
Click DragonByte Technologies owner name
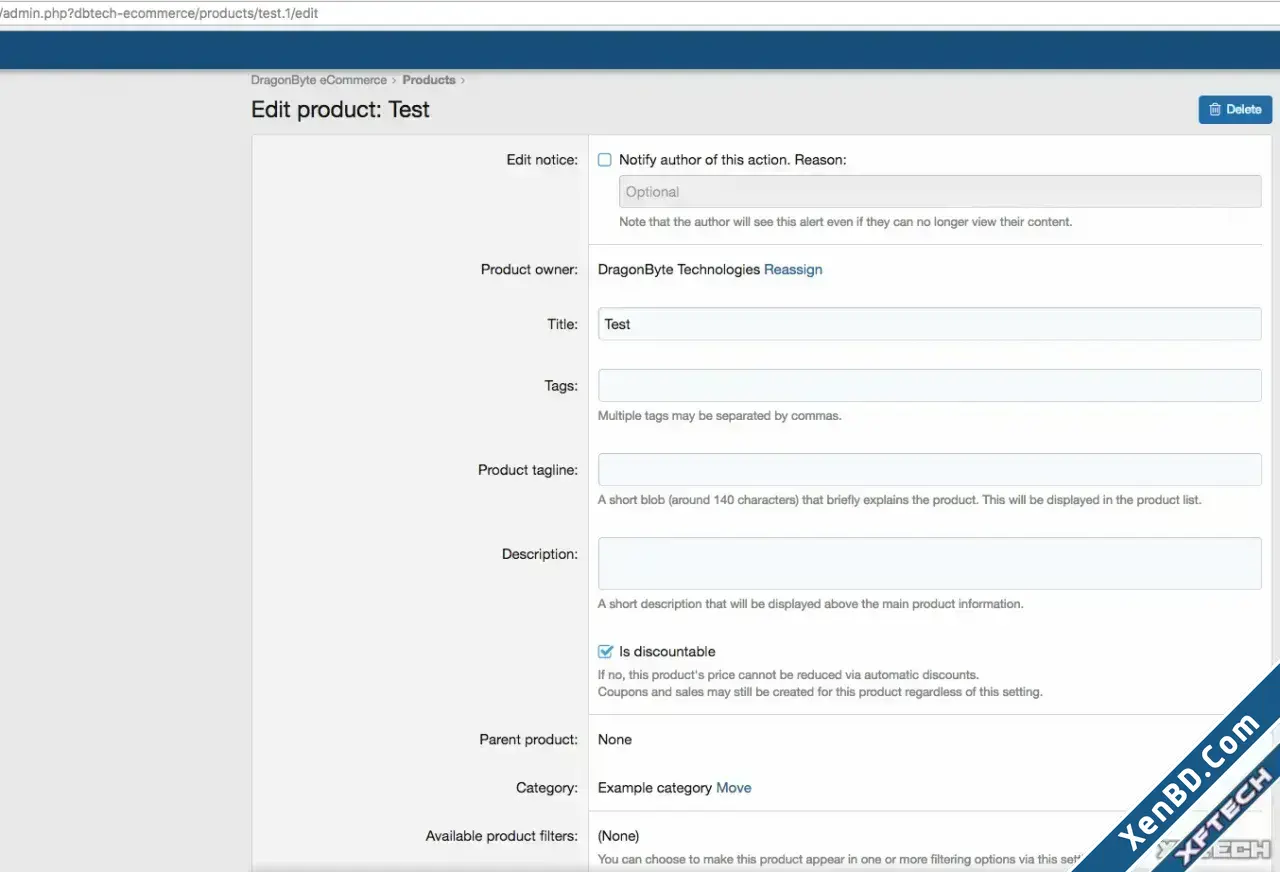tap(679, 269)
